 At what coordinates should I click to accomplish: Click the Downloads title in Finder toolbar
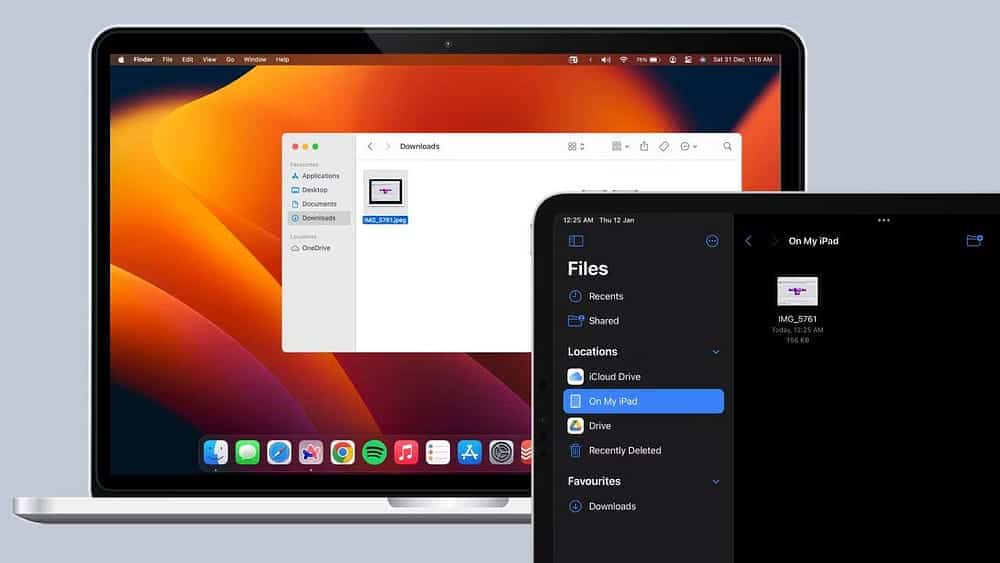coord(420,146)
